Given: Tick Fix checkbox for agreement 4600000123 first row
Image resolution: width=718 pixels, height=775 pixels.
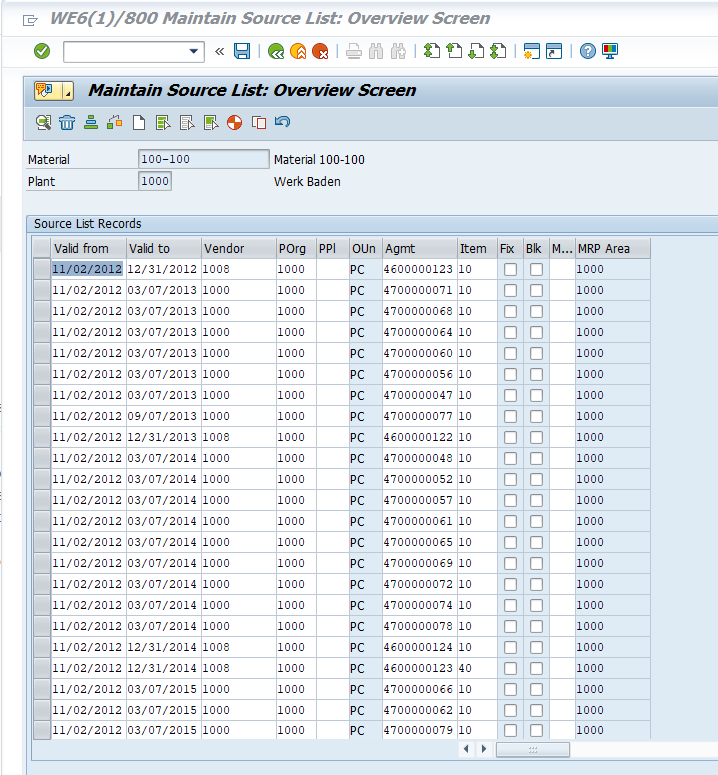Looking at the screenshot, I should point(510,270).
